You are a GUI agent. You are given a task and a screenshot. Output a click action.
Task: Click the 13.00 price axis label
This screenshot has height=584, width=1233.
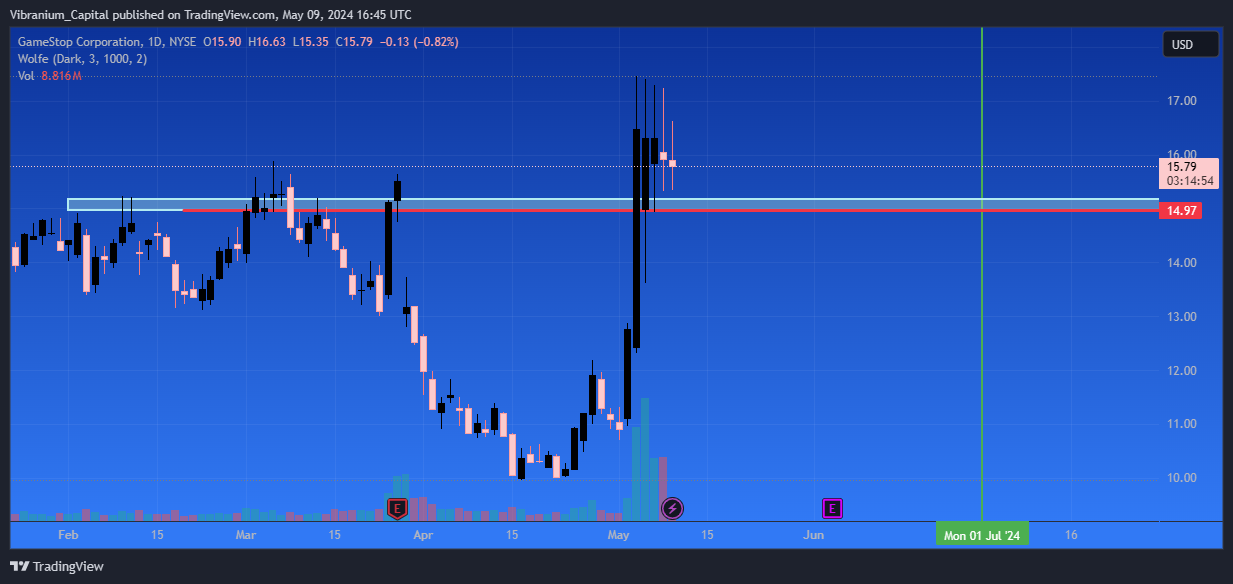[1182, 317]
